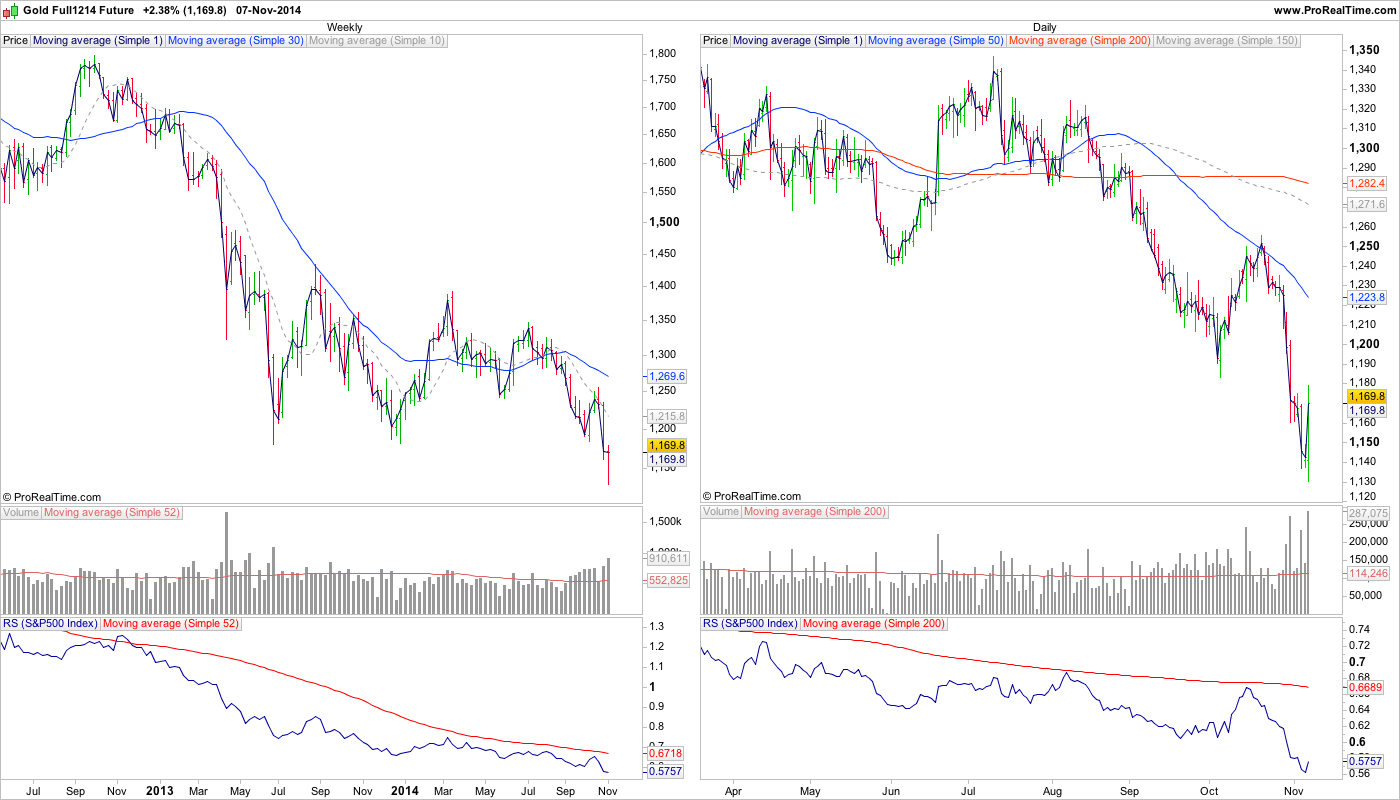Click the Price label on weekly chart

(16, 41)
